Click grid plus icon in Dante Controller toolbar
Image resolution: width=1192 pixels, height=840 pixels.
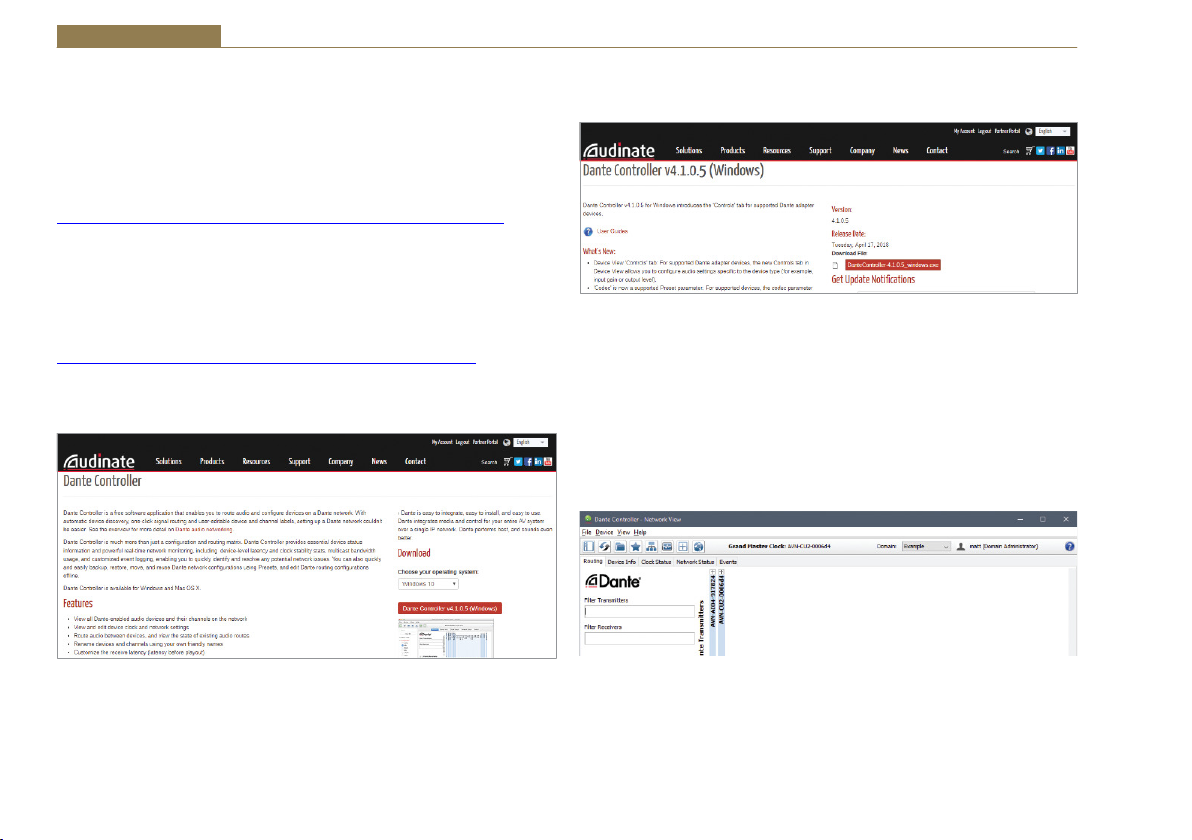point(683,547)
